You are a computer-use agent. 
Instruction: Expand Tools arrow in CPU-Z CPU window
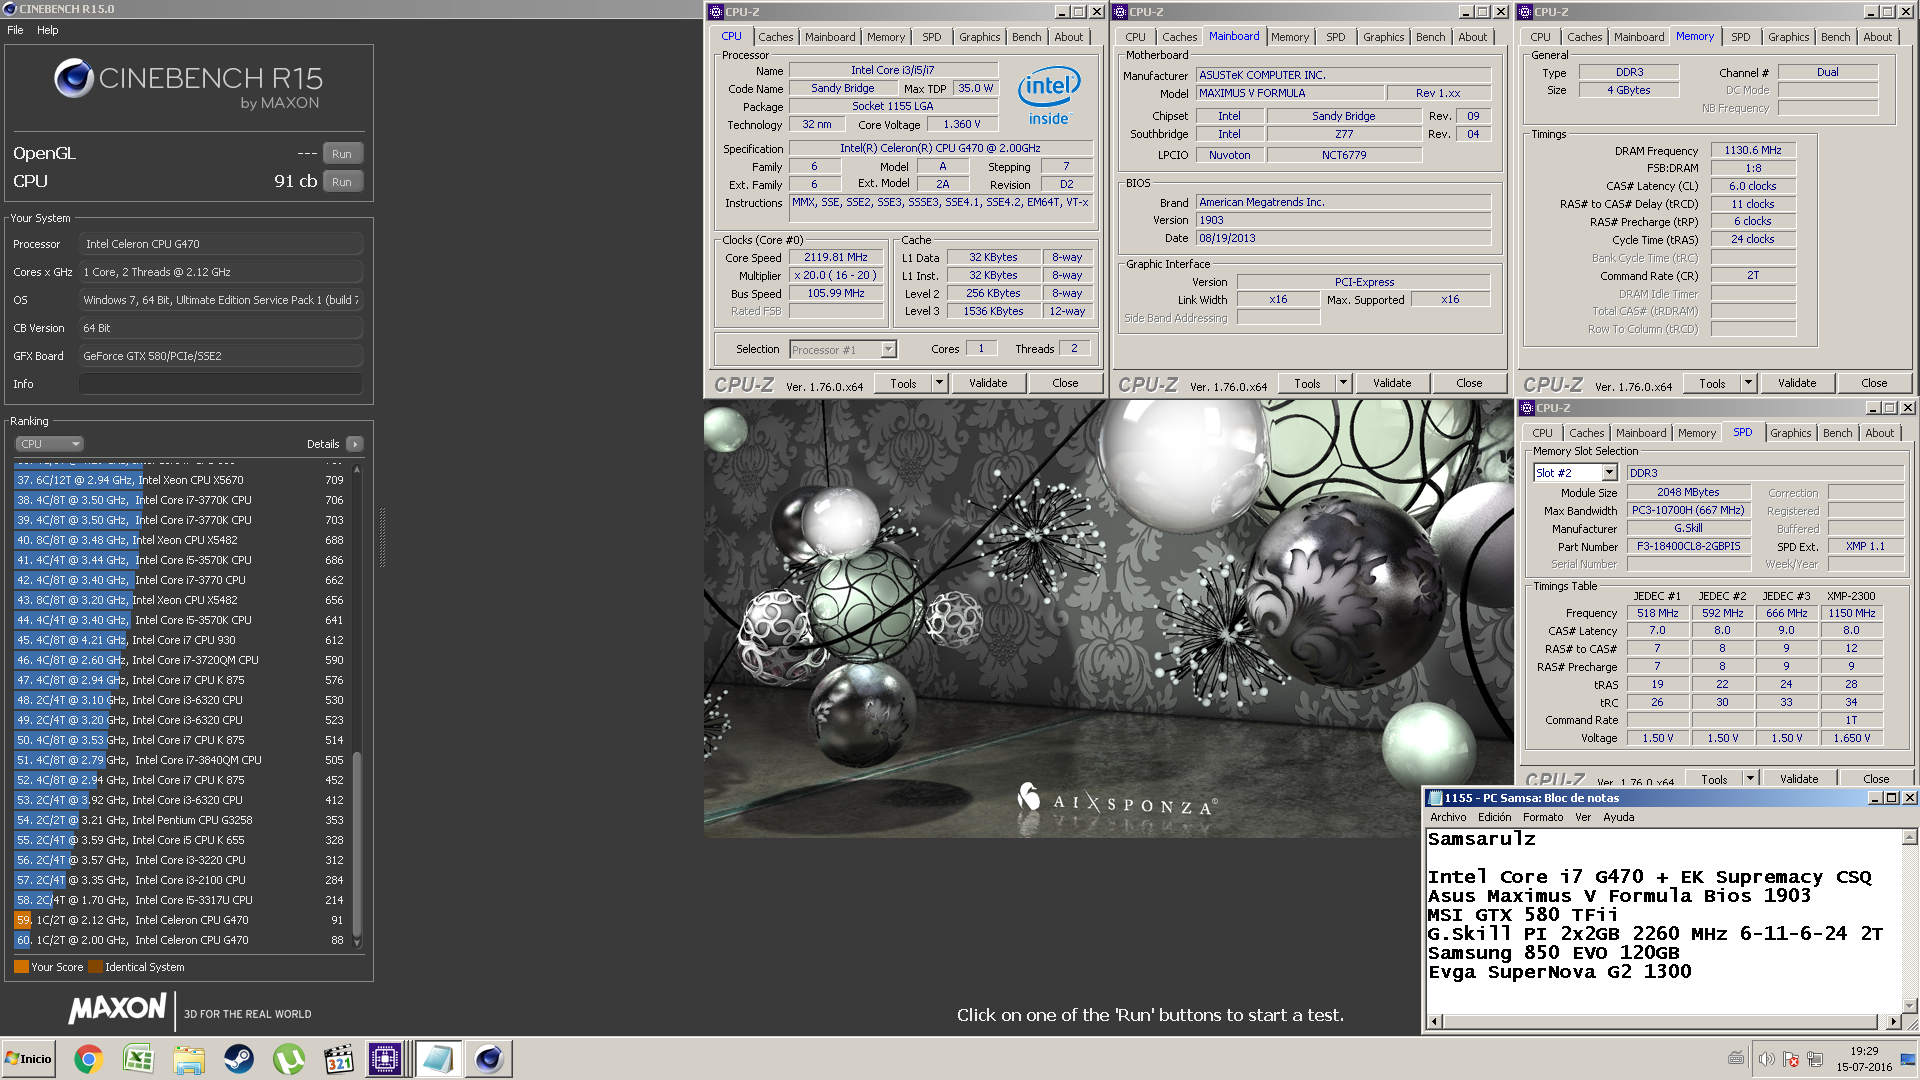[939, 383]
